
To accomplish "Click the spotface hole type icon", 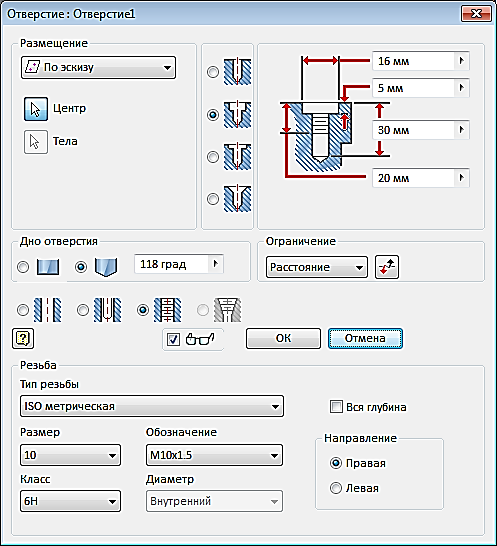I will click(x=237, y=156).
